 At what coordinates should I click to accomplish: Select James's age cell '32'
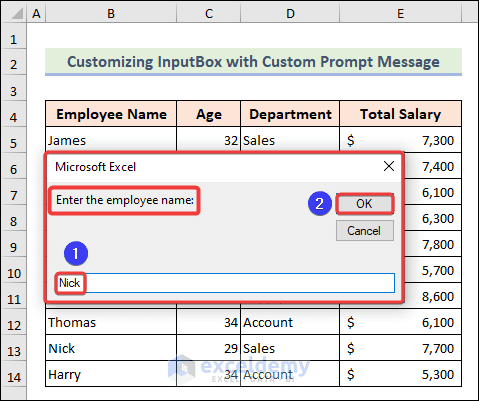coord(209,140)
